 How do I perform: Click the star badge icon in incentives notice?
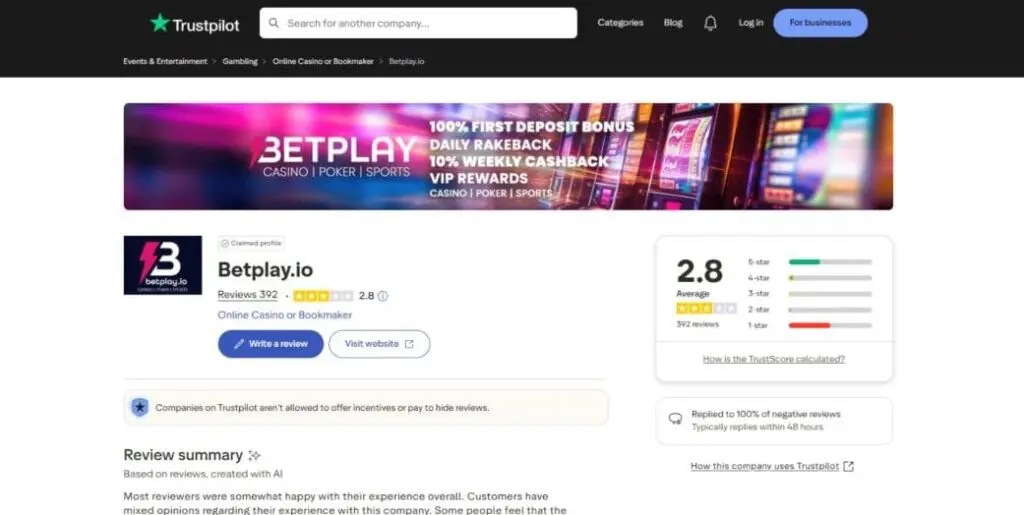coord(140,407)
